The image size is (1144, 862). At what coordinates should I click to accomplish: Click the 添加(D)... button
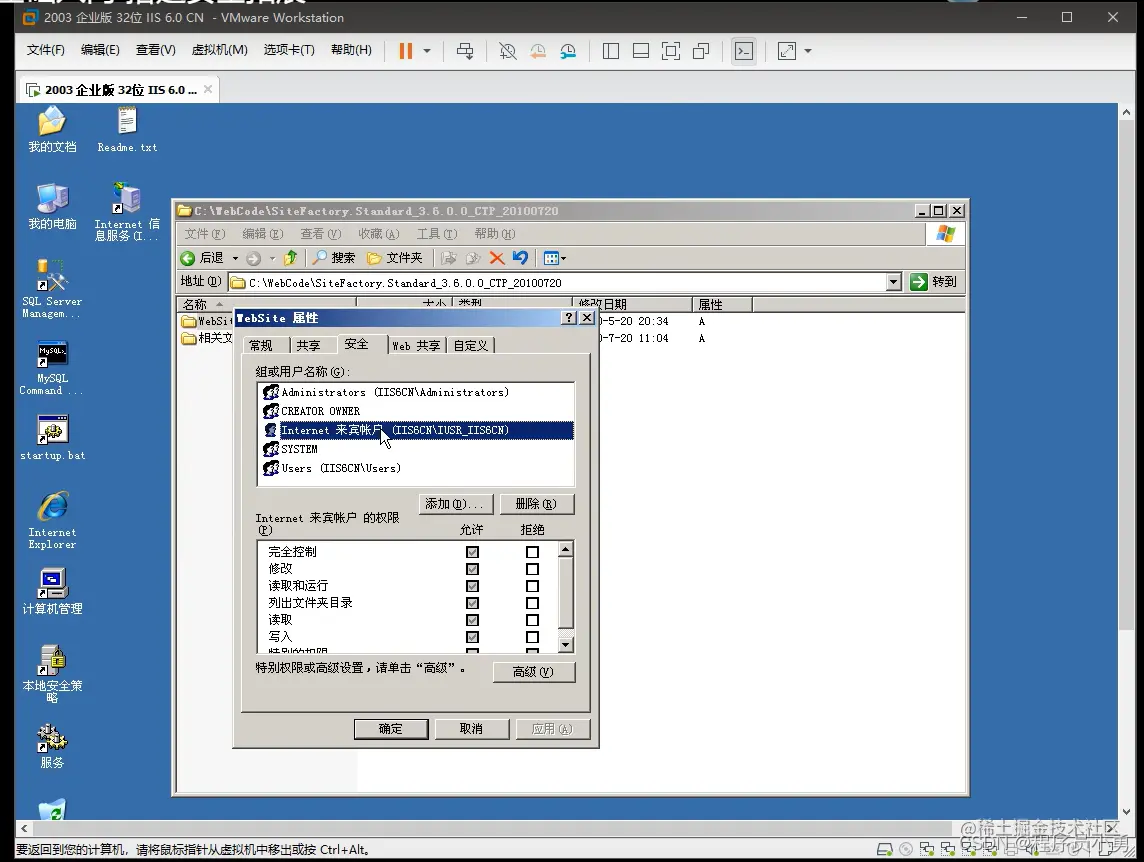[456, 504]
